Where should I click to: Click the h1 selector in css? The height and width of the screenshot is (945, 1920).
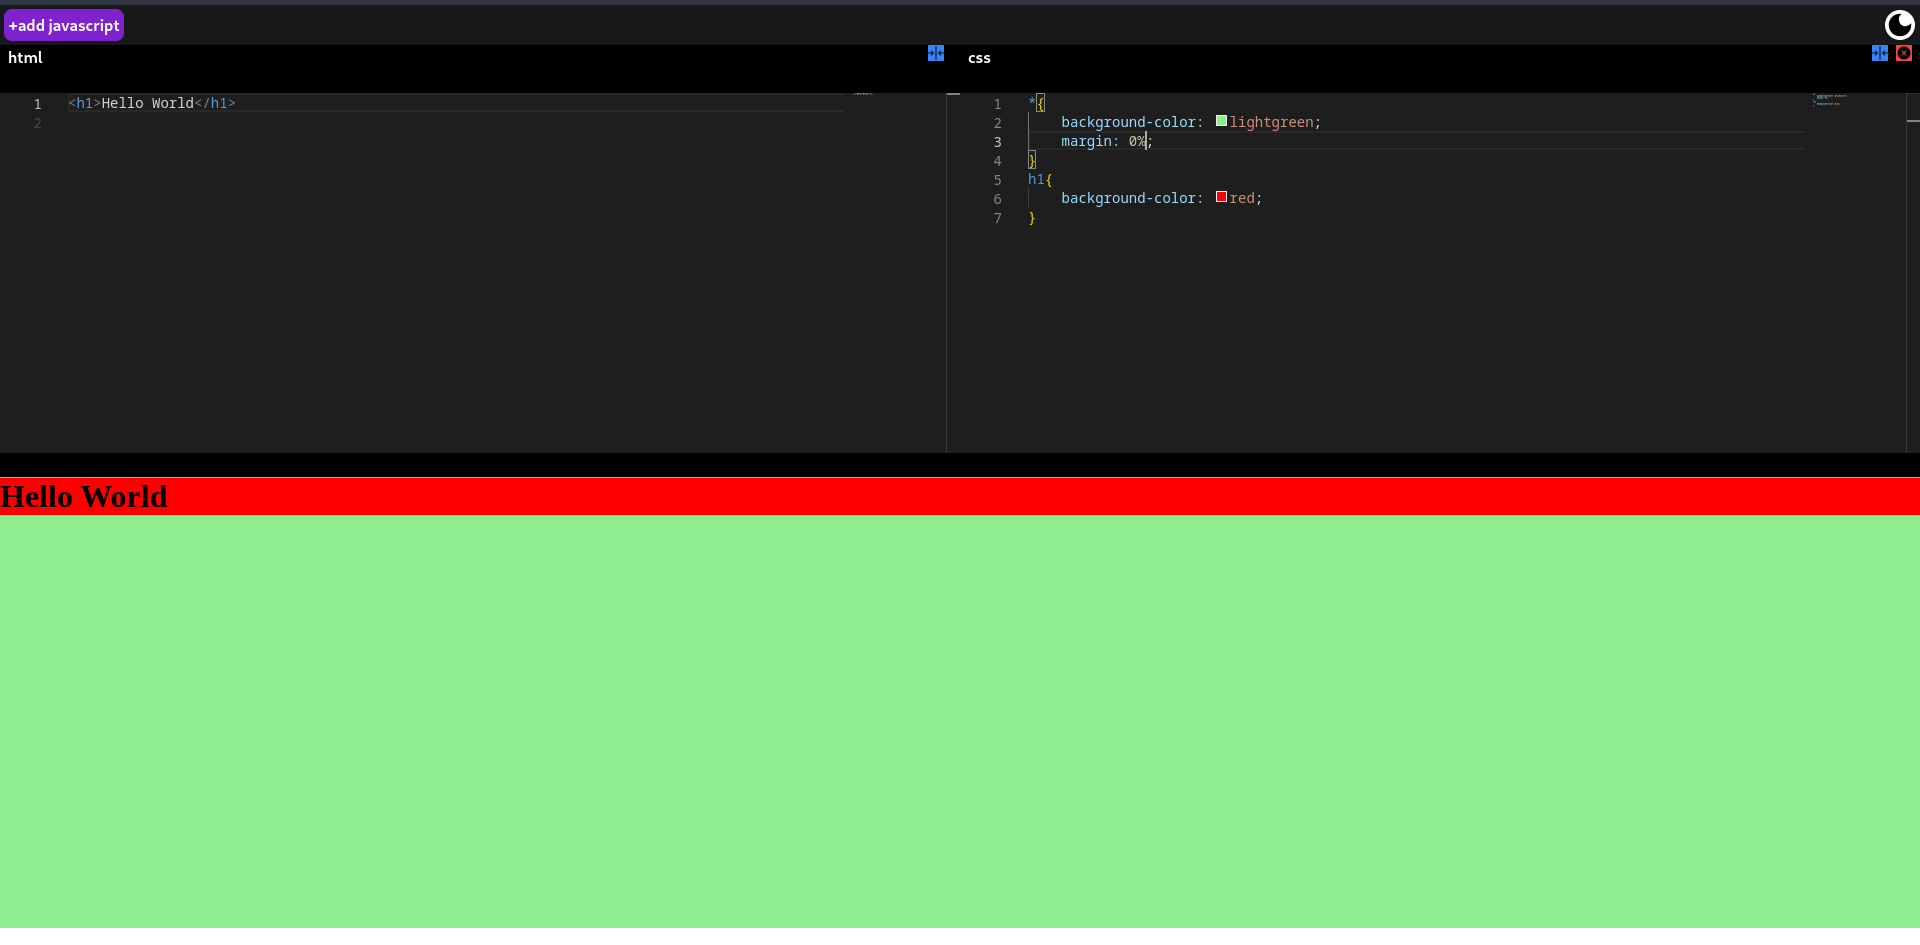(x=1036, y=179)
